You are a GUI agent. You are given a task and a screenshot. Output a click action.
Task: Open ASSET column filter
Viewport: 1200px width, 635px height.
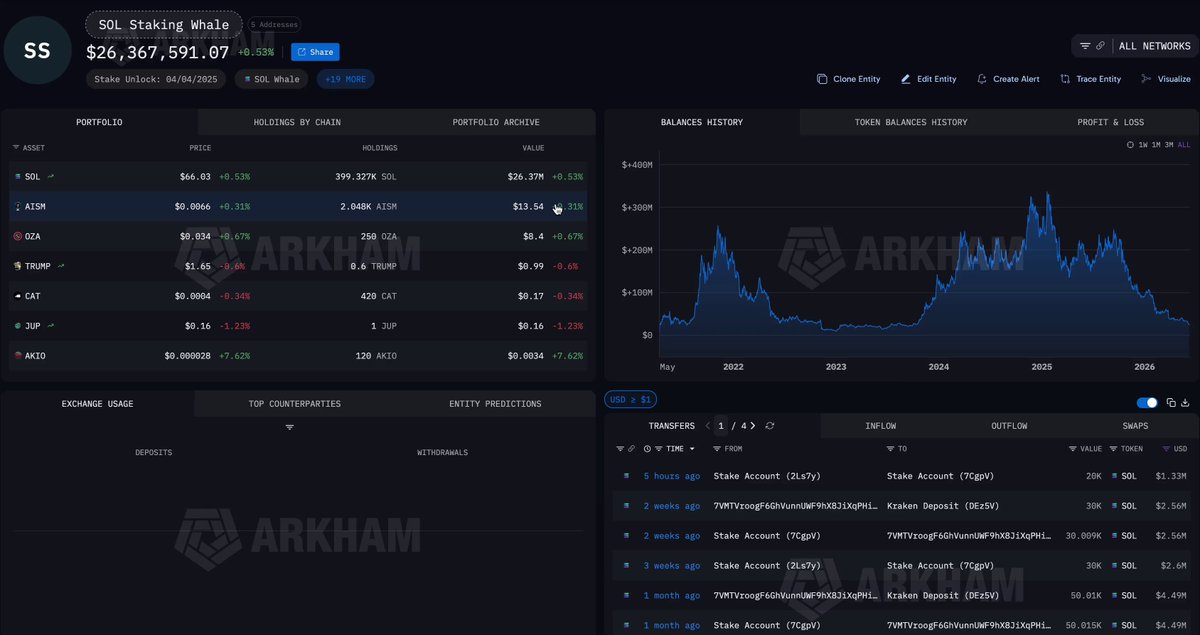(16, 148)
